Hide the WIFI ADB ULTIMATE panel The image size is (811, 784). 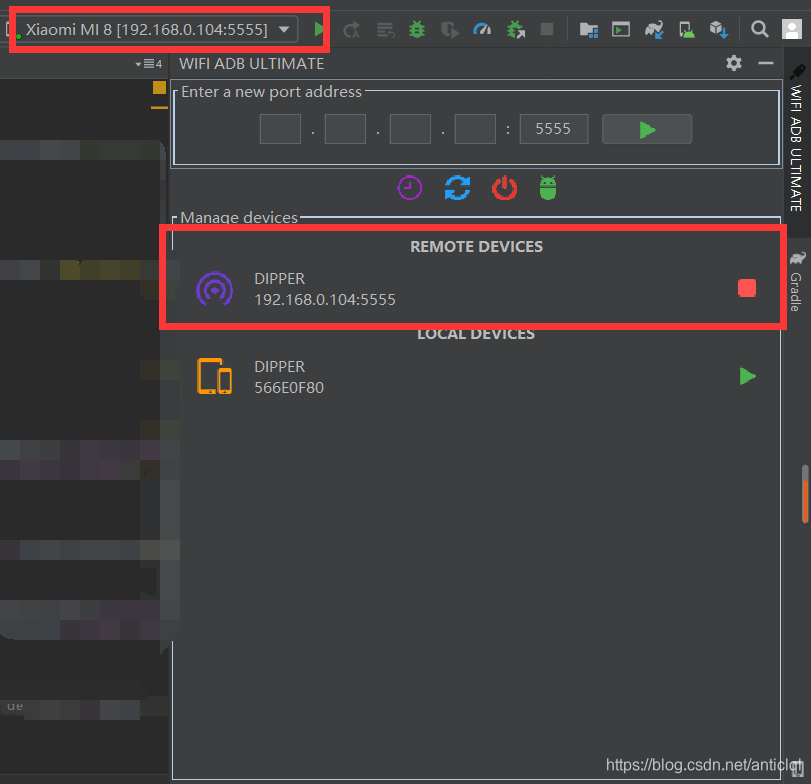click(766, 63)
